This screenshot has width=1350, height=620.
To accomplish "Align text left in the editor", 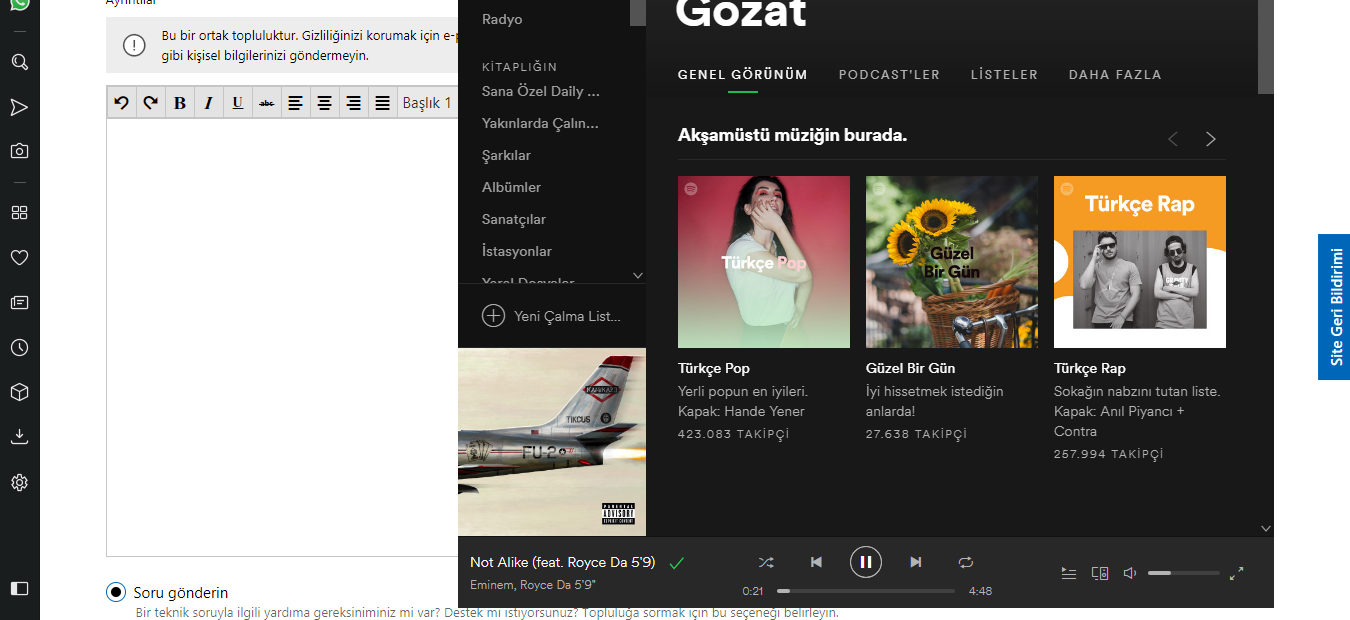I will click(296, 102).
